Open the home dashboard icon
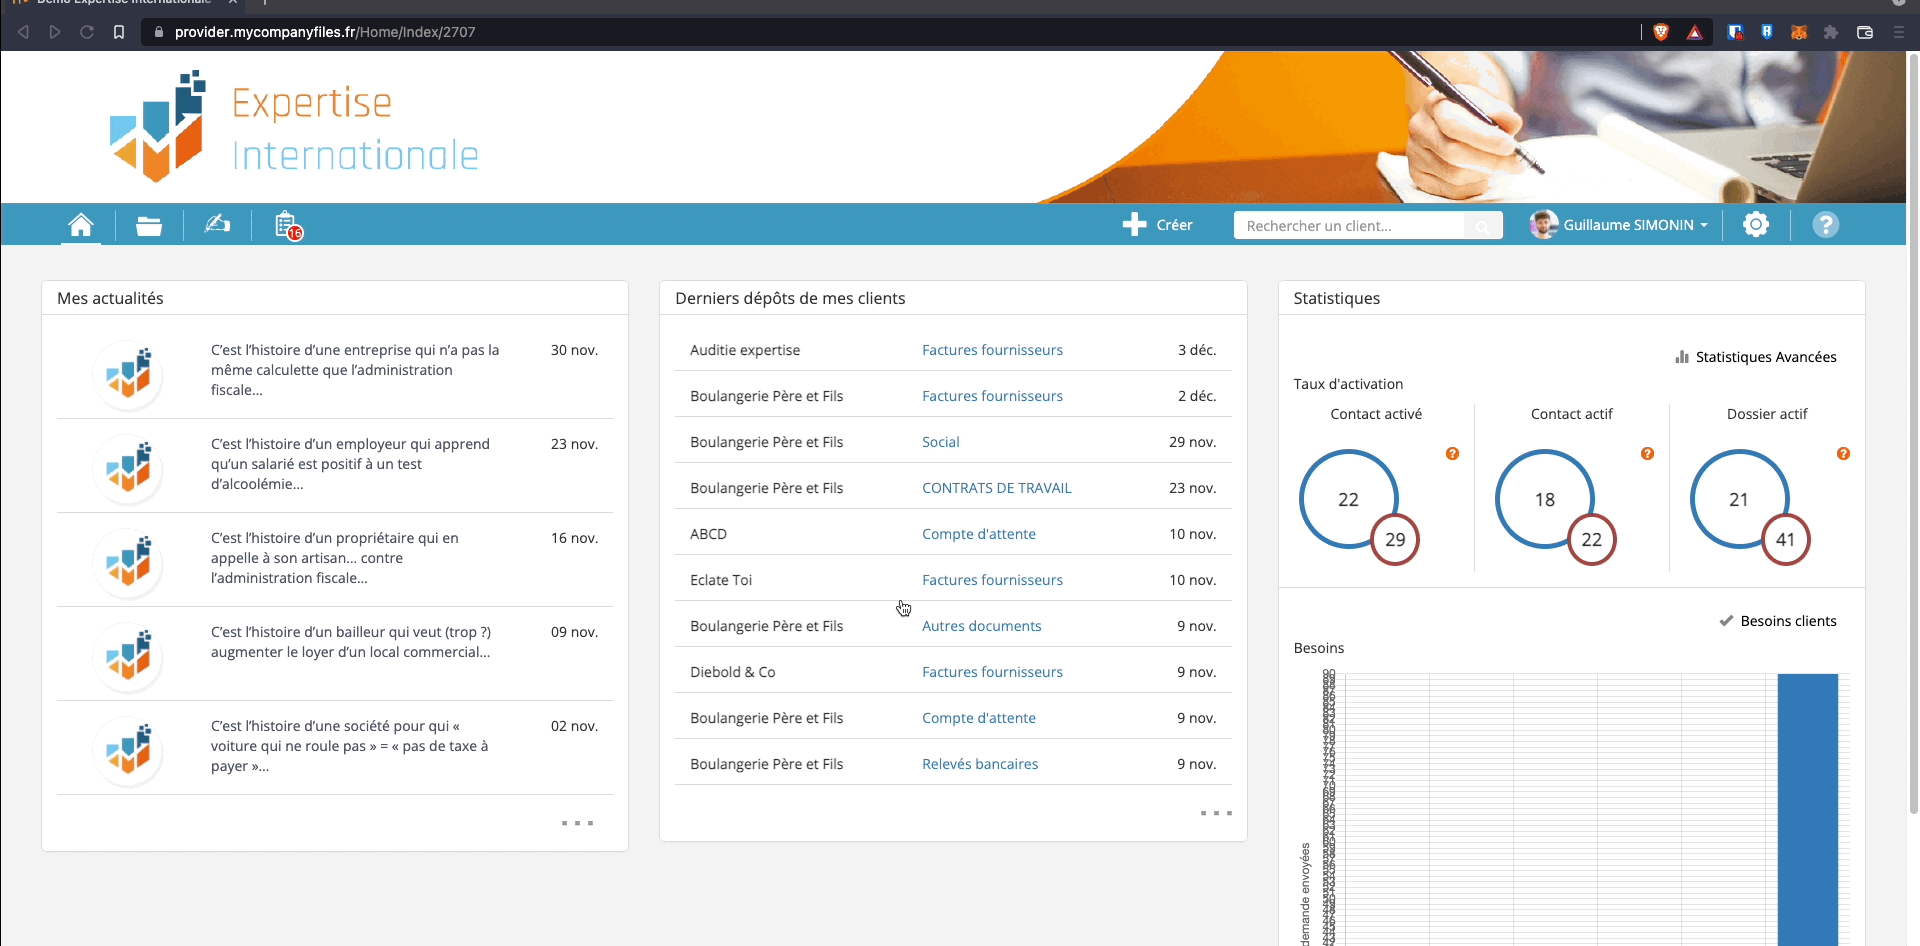The height and width of the screenshot is (946, 1920). (81, 225)
